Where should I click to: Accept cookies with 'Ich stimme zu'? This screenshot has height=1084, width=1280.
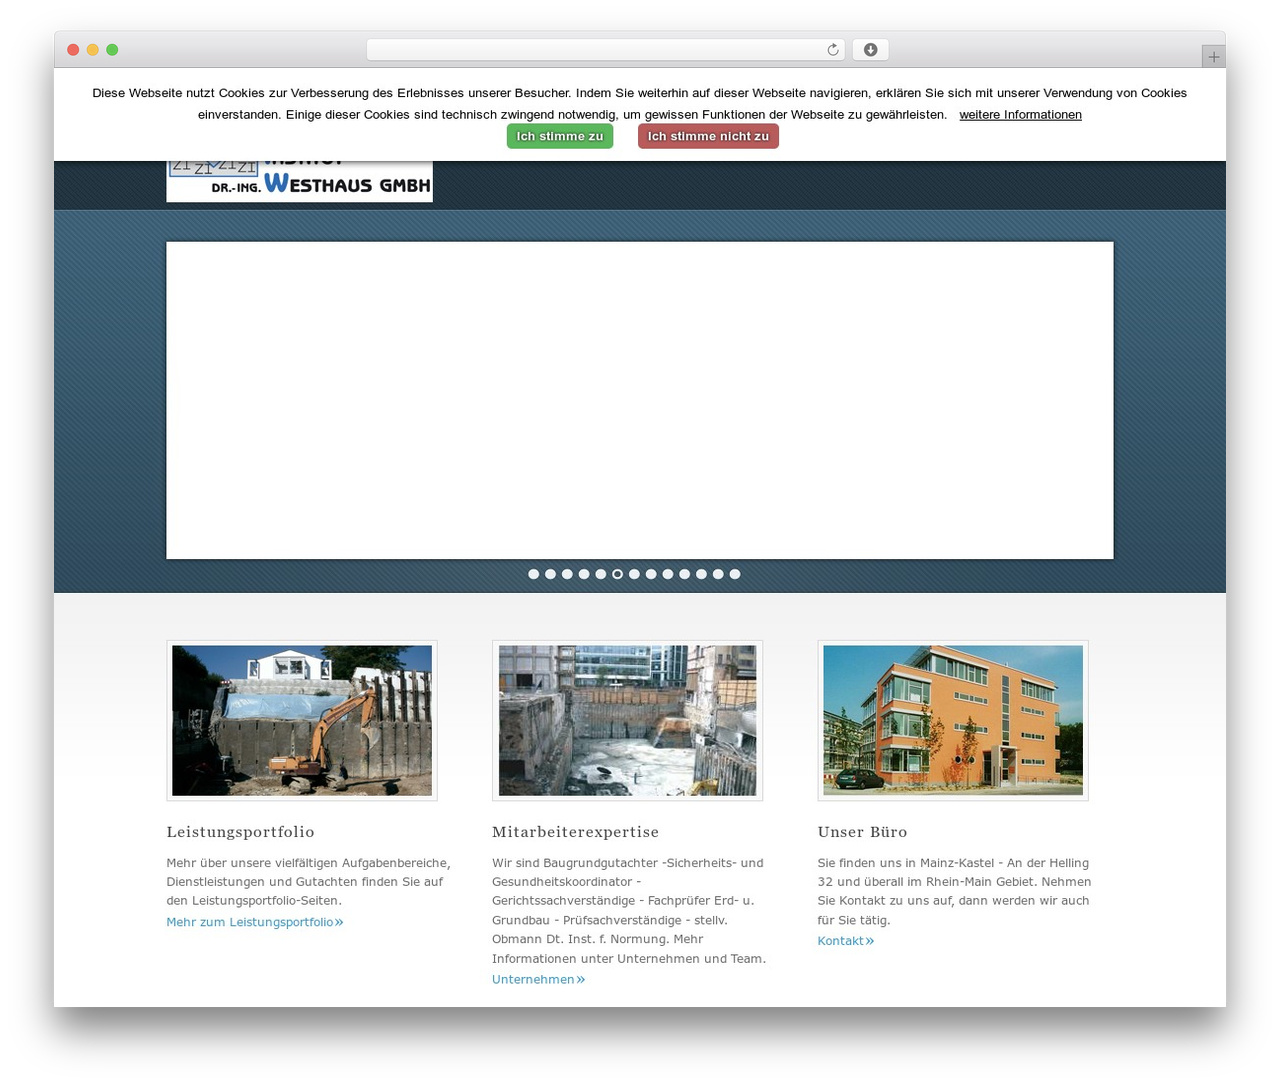pyautogui.click(x=560, y=136)
